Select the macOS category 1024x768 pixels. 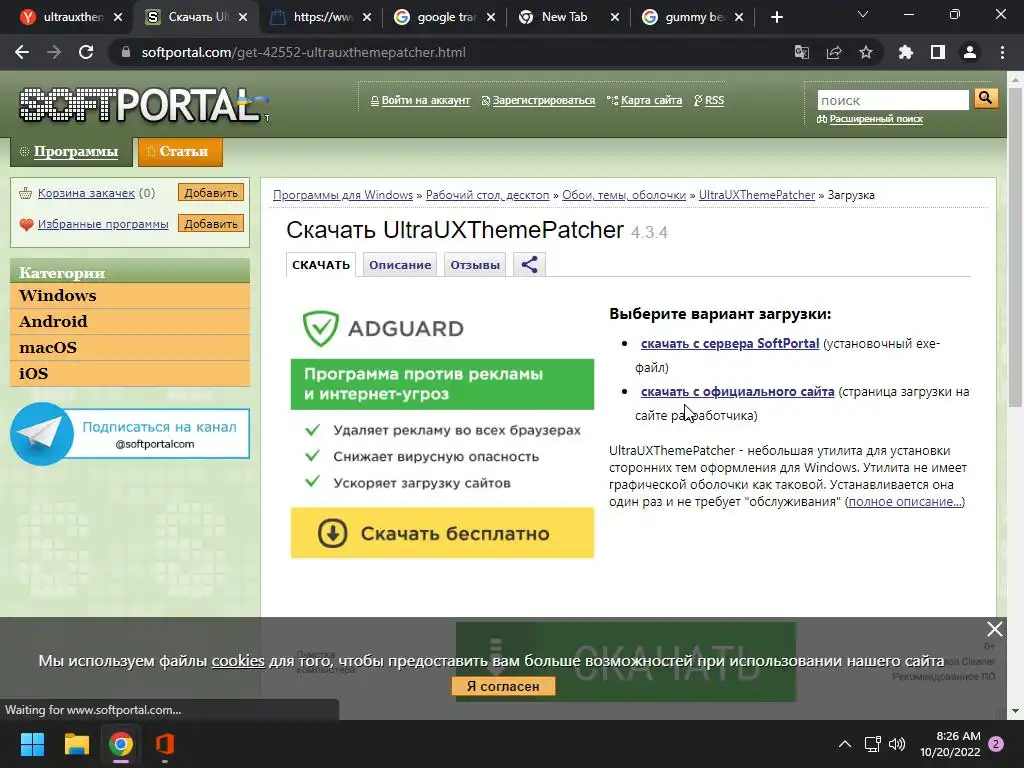pyautogui.click(x=130, y=347)
